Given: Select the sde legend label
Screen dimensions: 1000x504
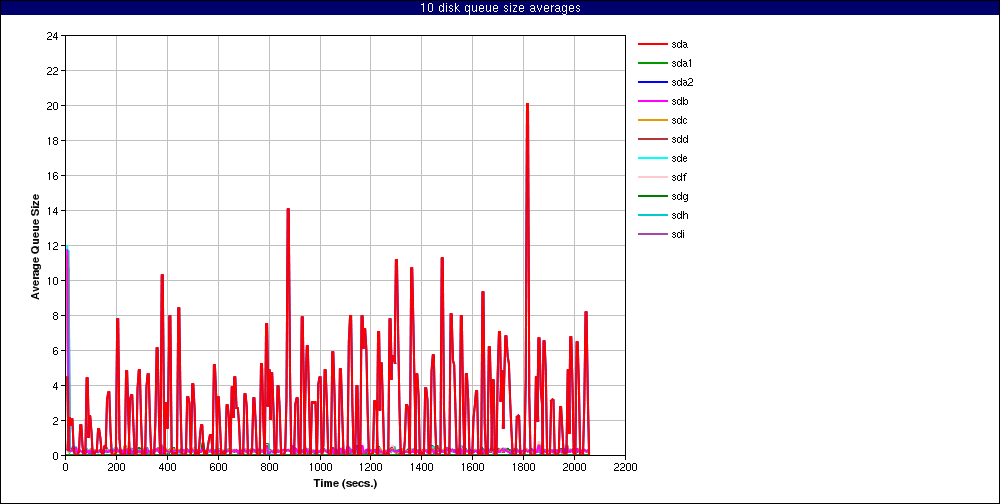Looking at the screenshot, I should (x=679, y=158).
